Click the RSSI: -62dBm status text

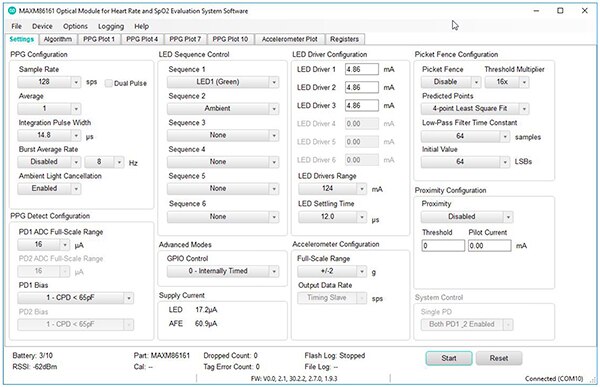35,367
